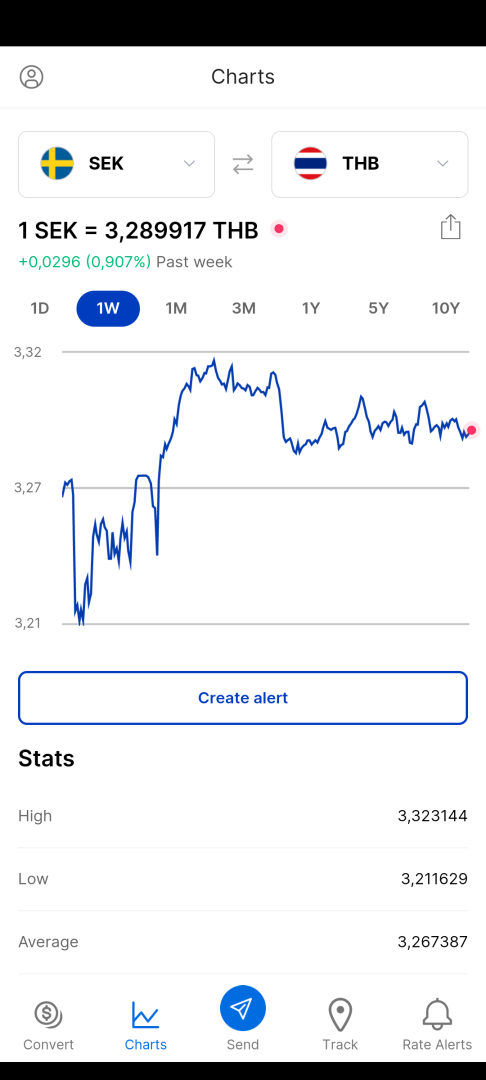The image size is (486, 1080).
Task: Switch to the 3M range tab
Action: click(244, 309)
